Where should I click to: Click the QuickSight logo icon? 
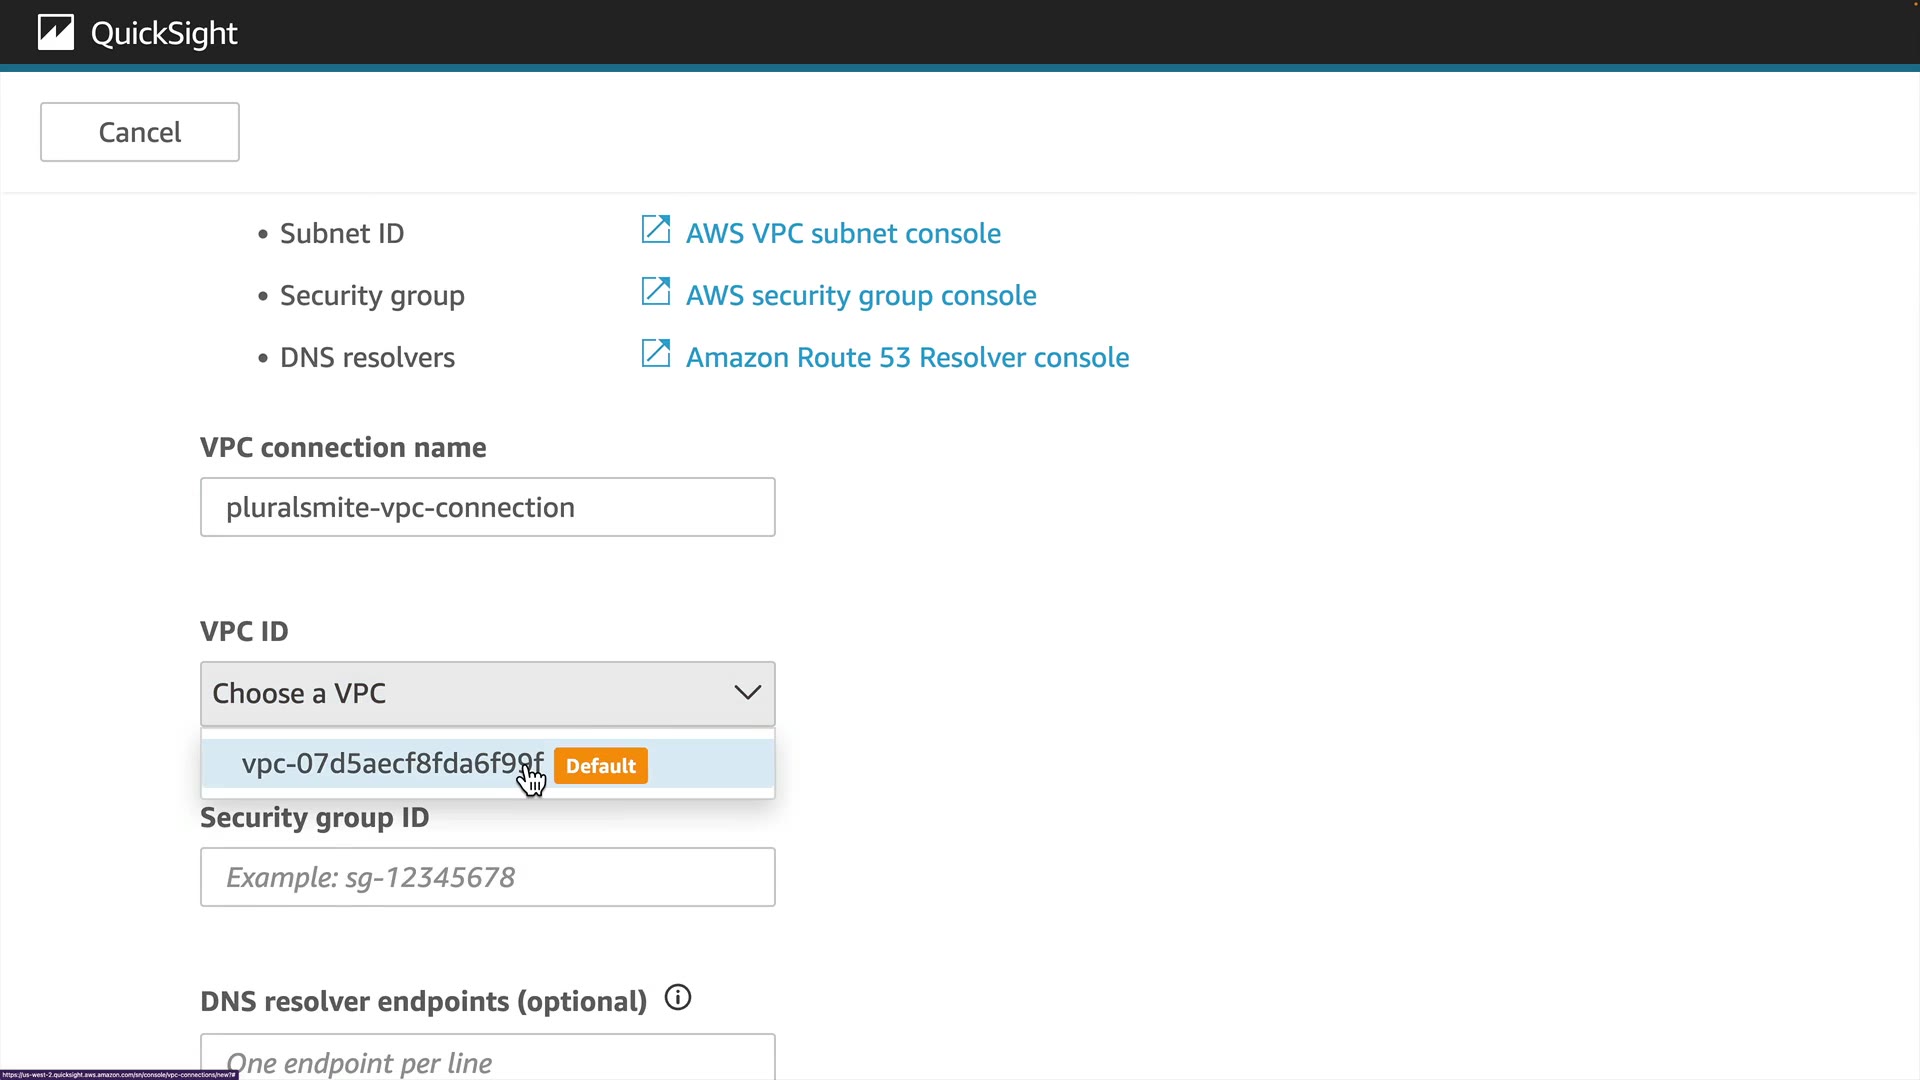coord(56,33)
